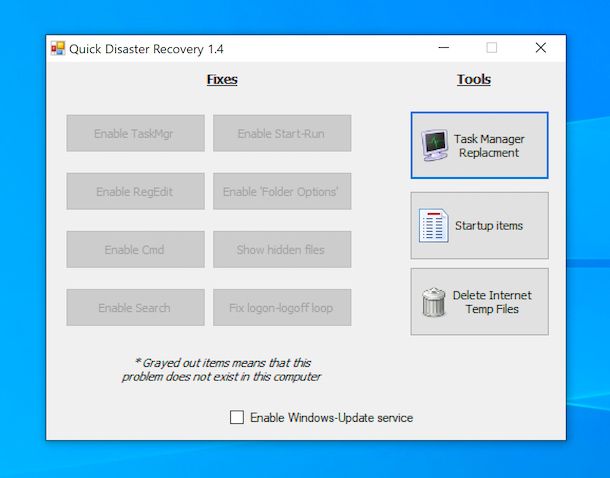Click Fix logon-logoff loop button
Image resolution: width=610 pixels, height=478 pixels.
282,307
